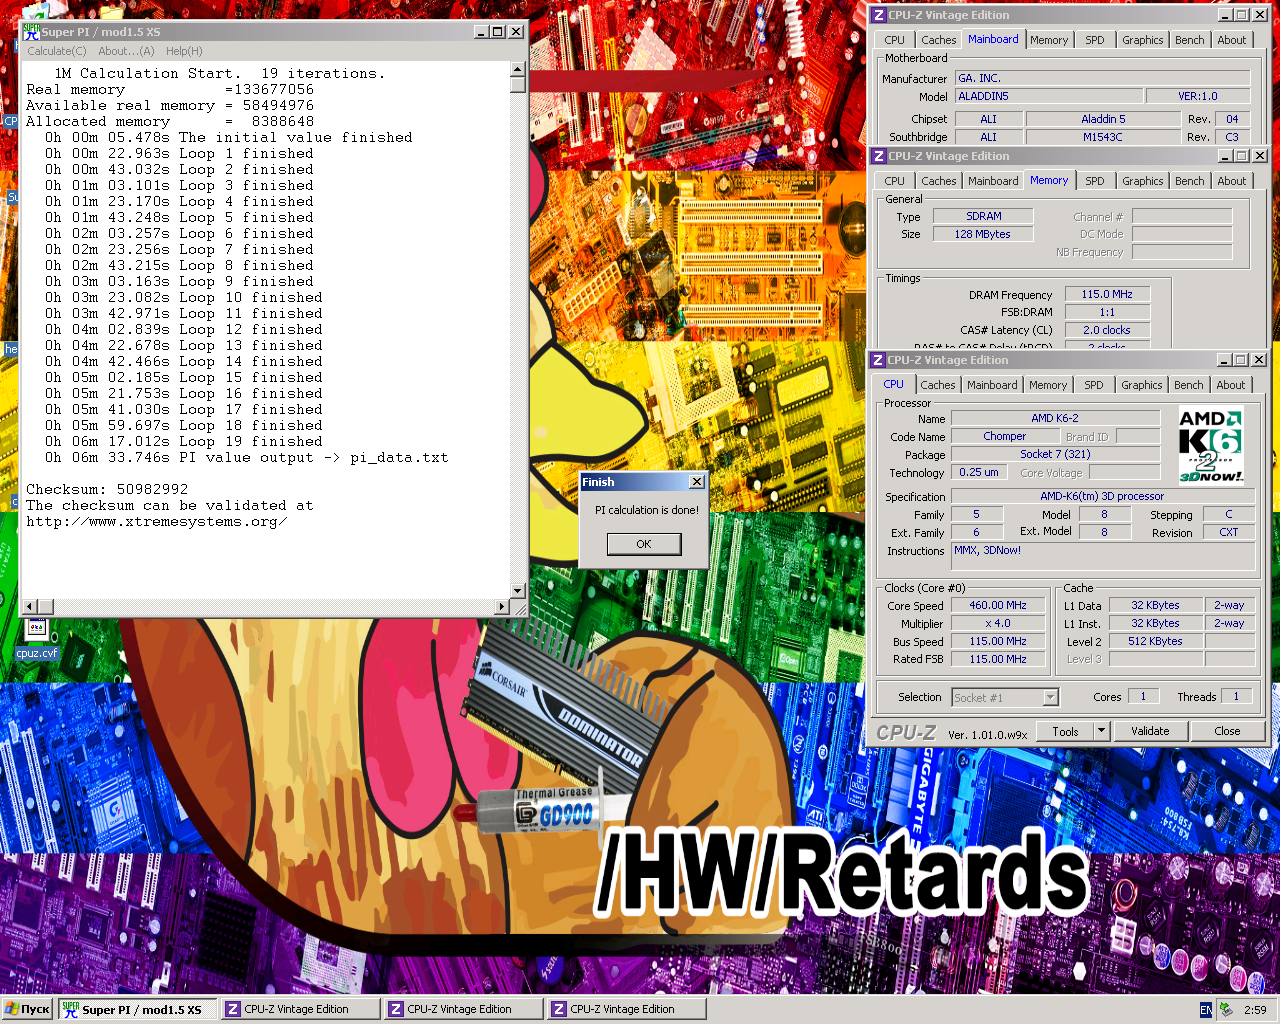The image size is (1280, 1024).
Task: Click the Super PI title bar icon
Action: click(x=31, y=32)
